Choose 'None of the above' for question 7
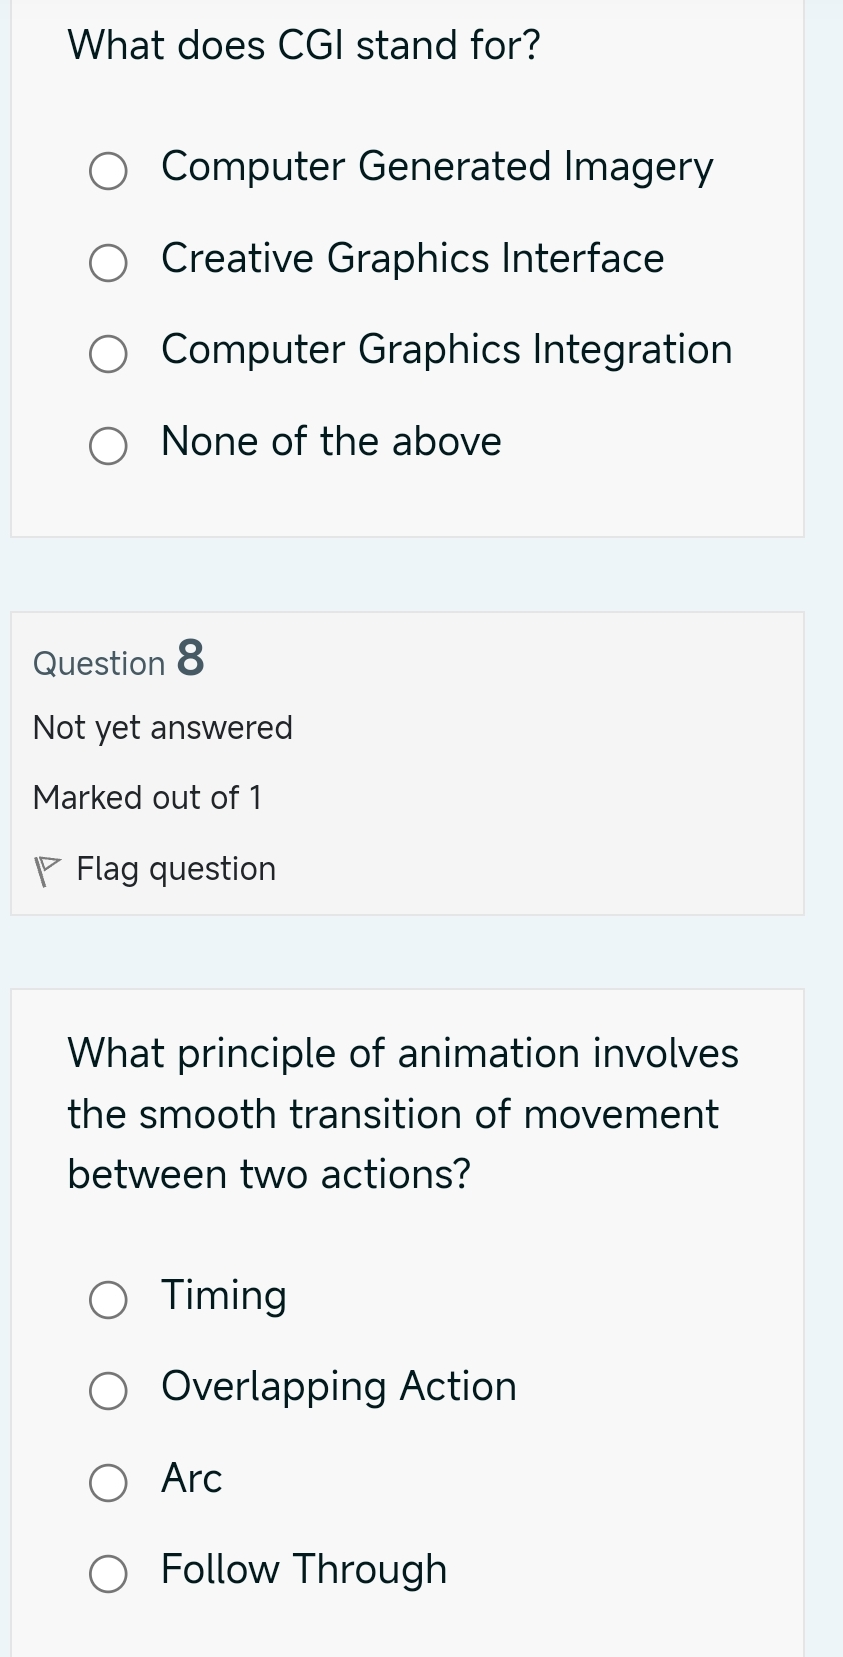Image resolution: width=843 pixels, height=1657 pixels. click(107, 445)
